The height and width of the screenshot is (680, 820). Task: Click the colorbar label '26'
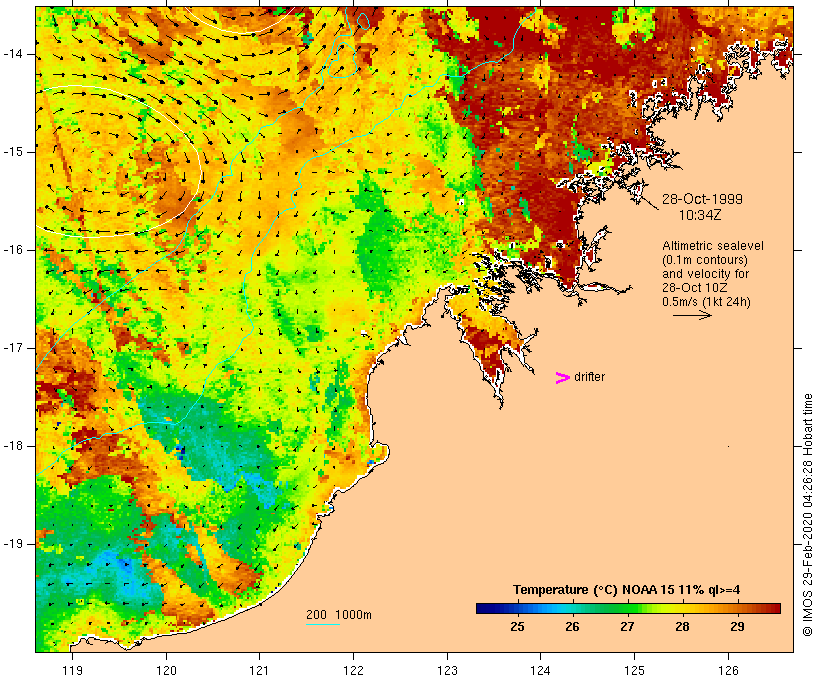coord(572,626)
